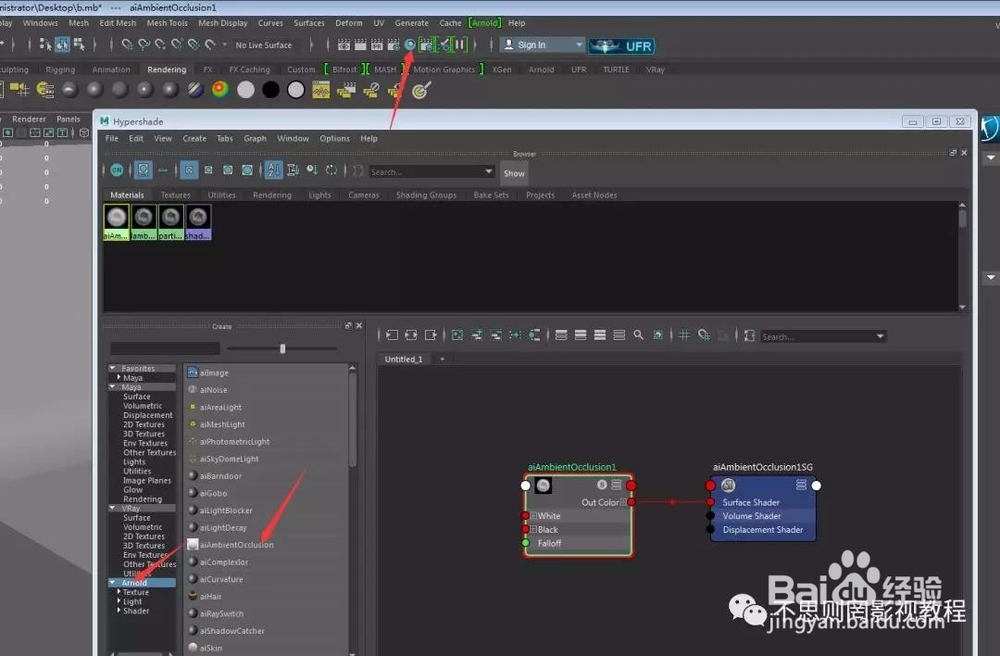The image size is (1000, 656).
Task: Click the reverse order icon in browser
Action: tap(332, 170)
